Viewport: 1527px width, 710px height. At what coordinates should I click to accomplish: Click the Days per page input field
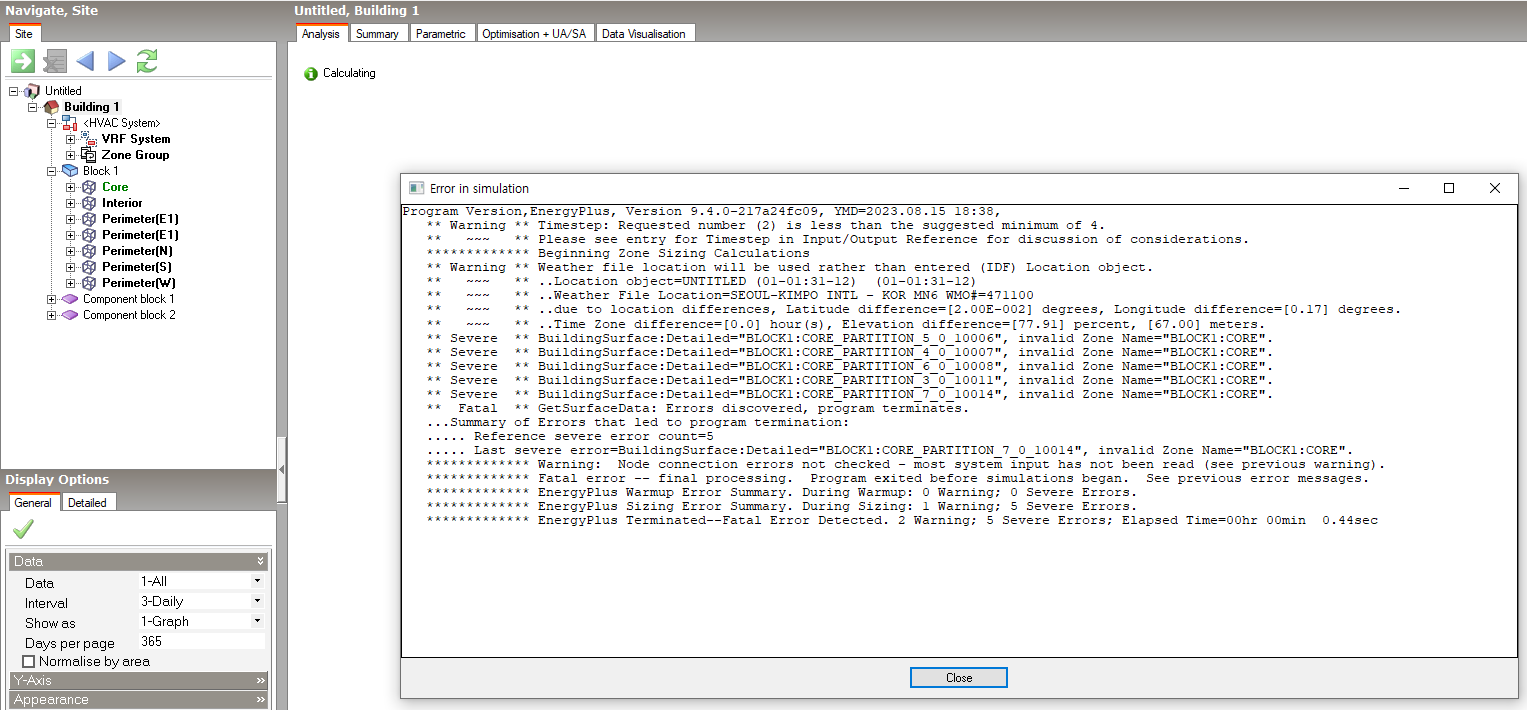click(200, 642)
